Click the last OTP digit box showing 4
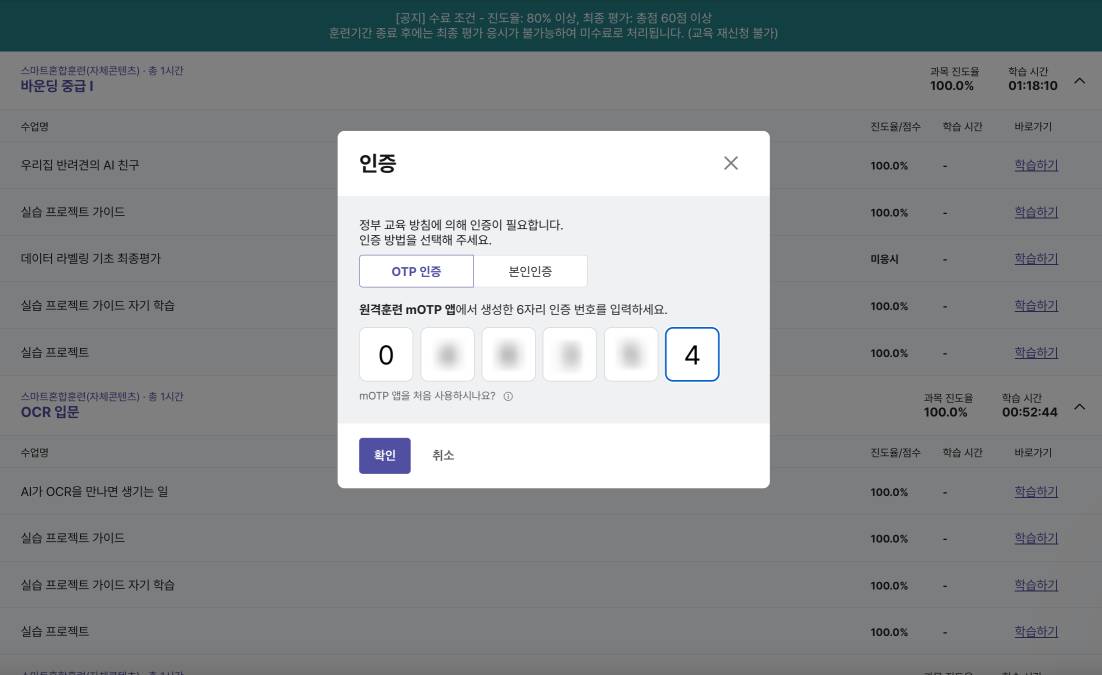The width and height of the screenshot is (1102, 675). [692, 354]
